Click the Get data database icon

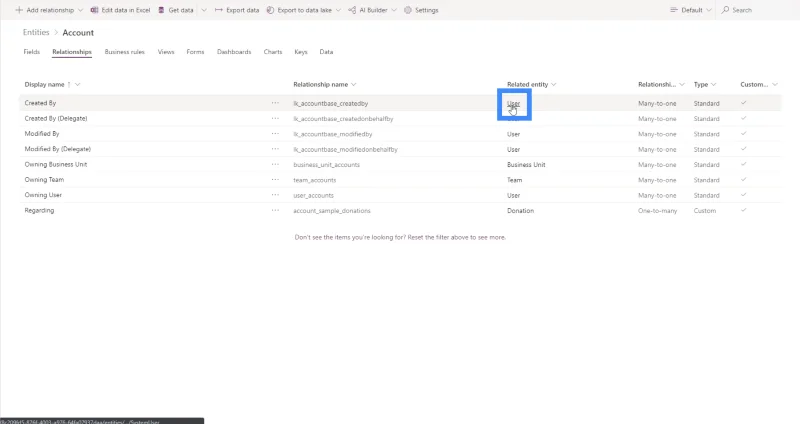tap(161, 10)
